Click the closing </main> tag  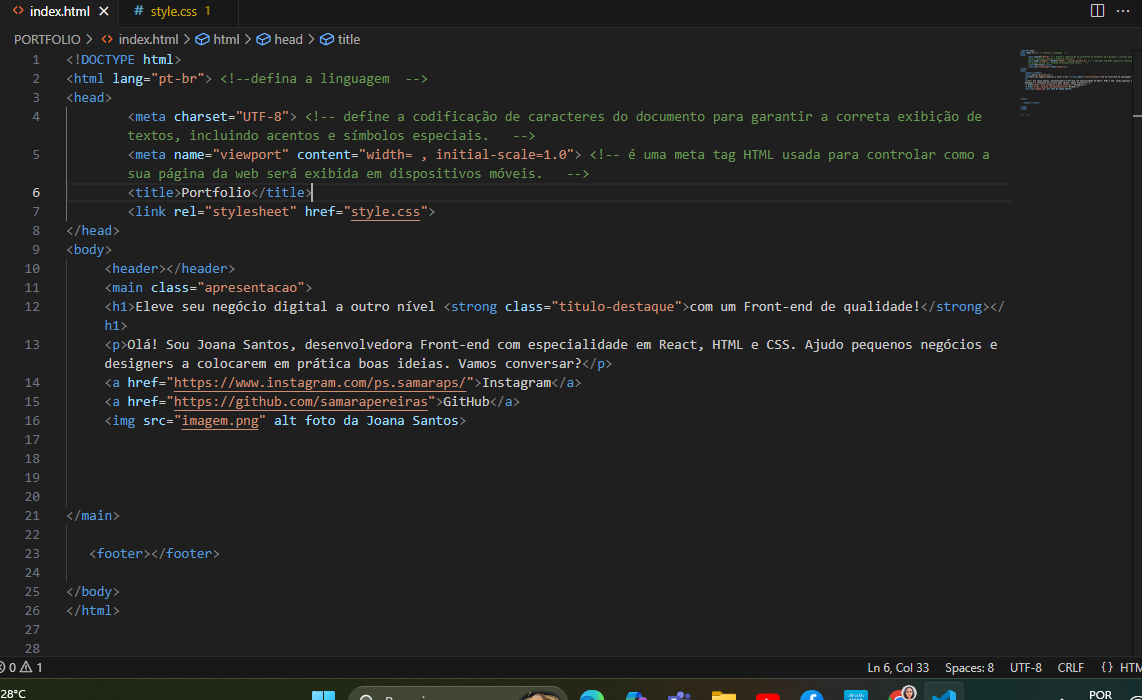tap(92, 516)
